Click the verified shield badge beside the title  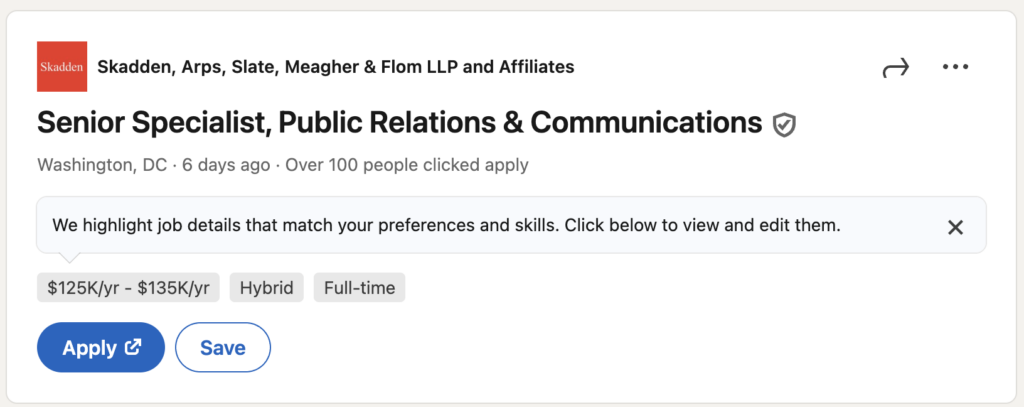tap(784, 124)
